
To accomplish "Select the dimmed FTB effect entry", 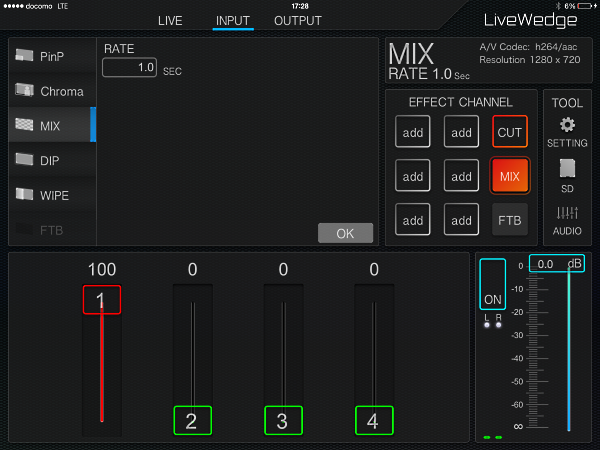I will coord(52,230).
